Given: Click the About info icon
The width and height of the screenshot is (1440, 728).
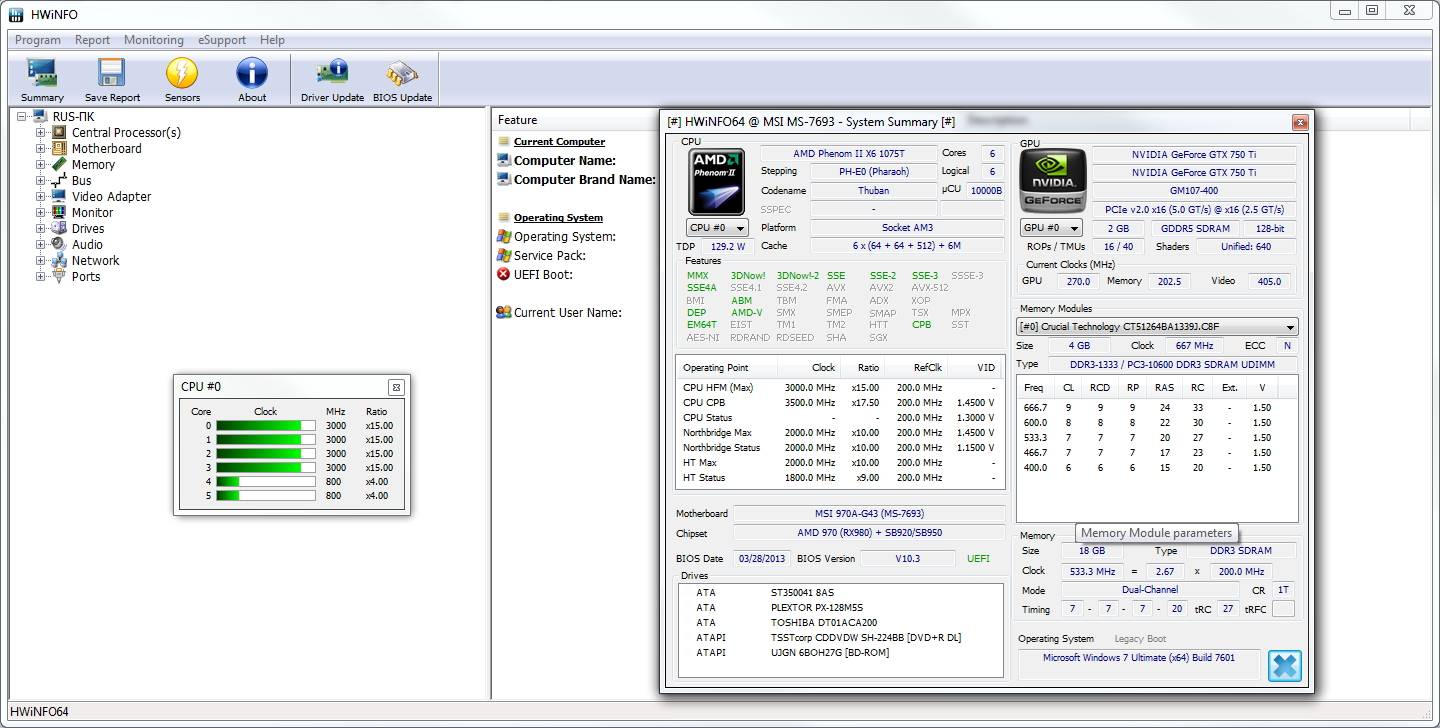Looking at the screenshot, I should (x=252, y=80).
